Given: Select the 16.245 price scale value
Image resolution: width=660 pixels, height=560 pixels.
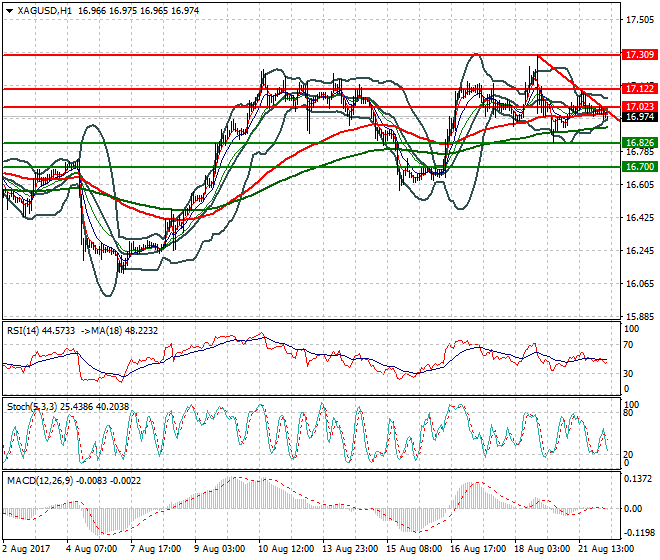Looking at the screenshot, I should (x=640, y=251).
